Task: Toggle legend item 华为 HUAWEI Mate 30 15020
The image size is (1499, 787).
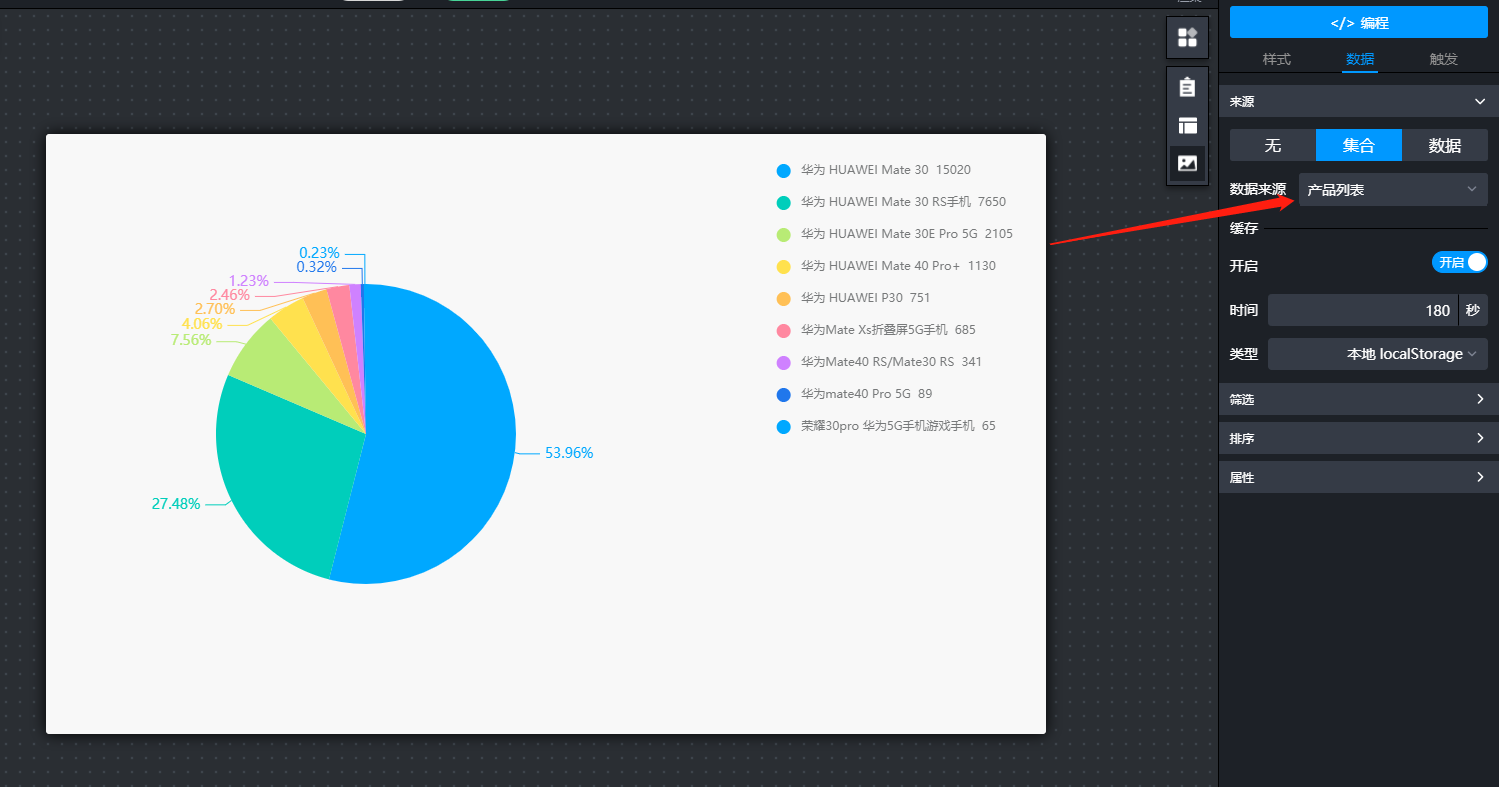Action: click(x=874, y=170)
